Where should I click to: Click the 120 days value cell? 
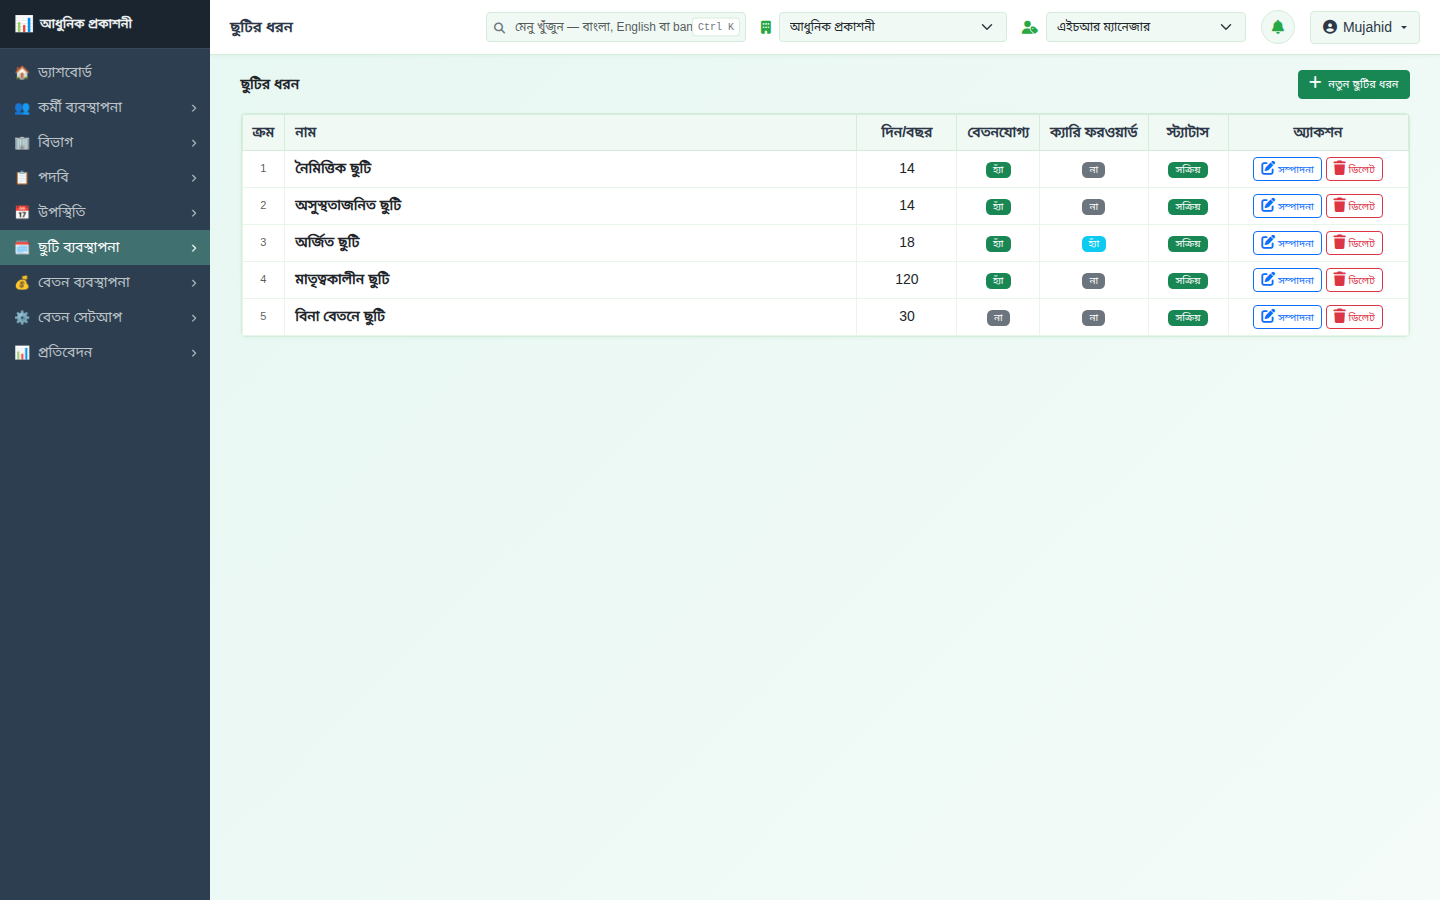[907, 280]
